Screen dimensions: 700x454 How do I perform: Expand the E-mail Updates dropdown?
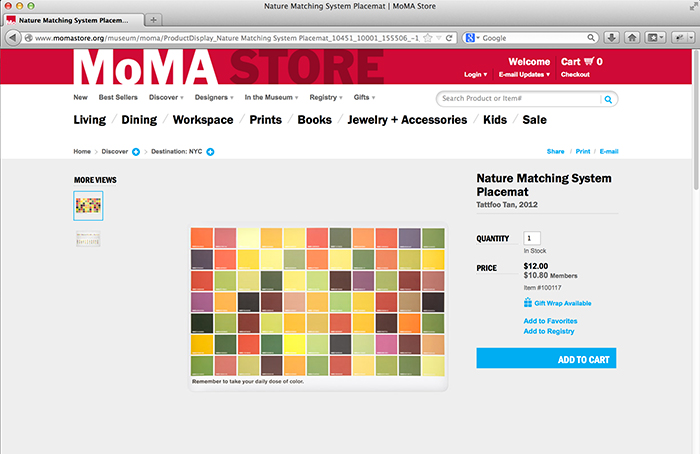(522, 74)
